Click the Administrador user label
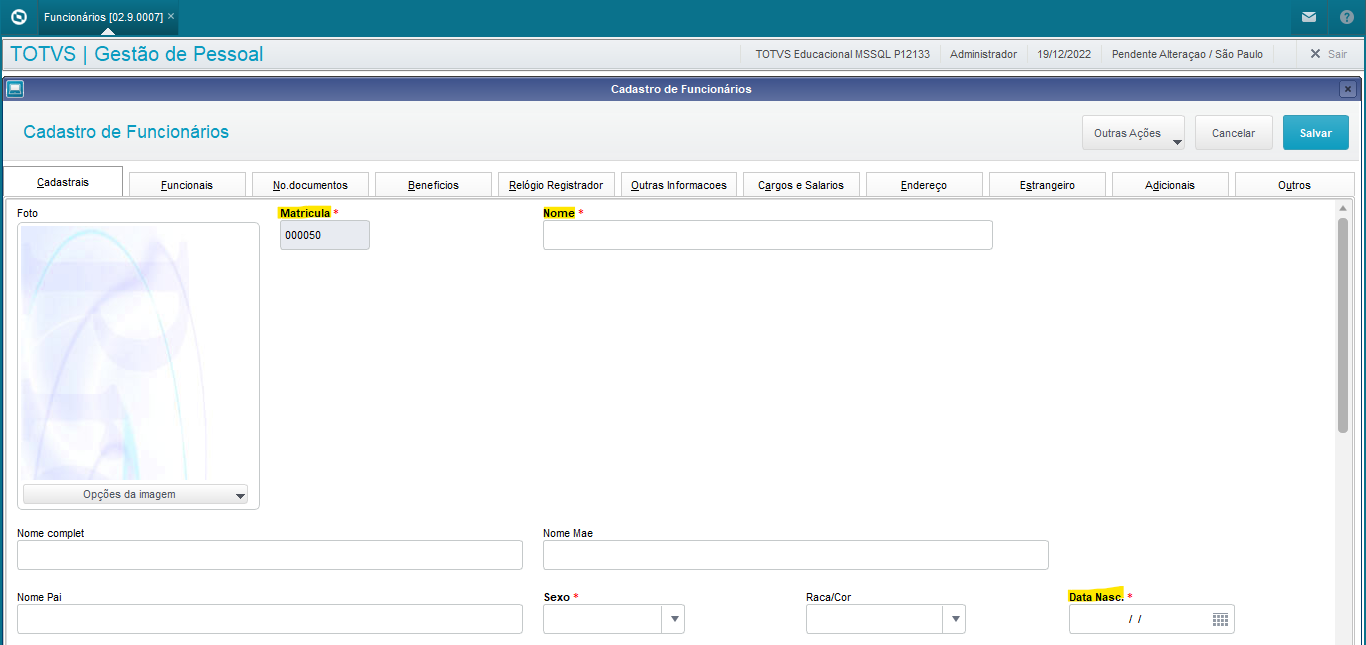 point(983,54)
